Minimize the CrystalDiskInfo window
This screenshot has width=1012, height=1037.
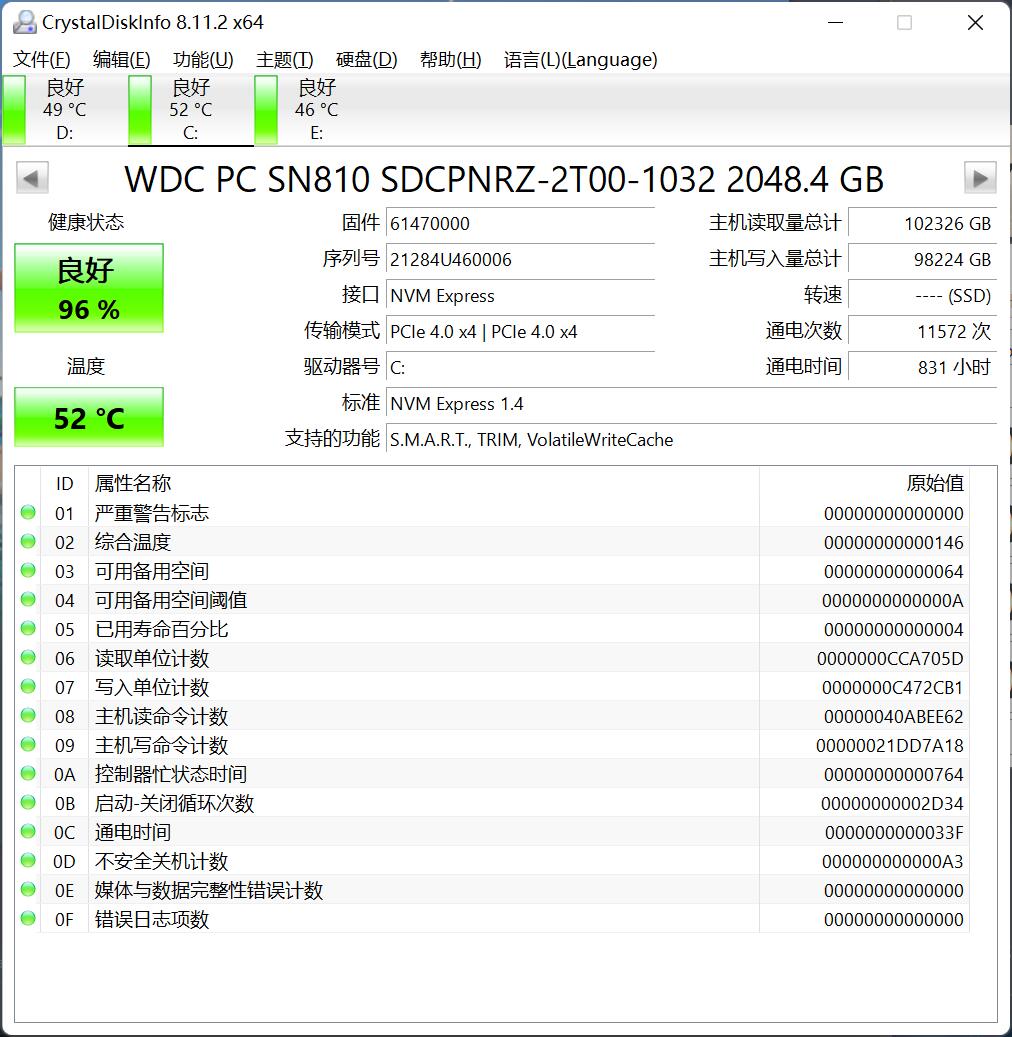click(835, 22)
